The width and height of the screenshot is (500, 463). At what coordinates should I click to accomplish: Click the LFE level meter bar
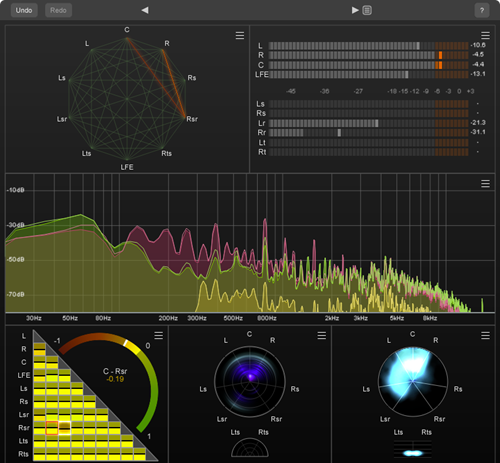(369, 74)
